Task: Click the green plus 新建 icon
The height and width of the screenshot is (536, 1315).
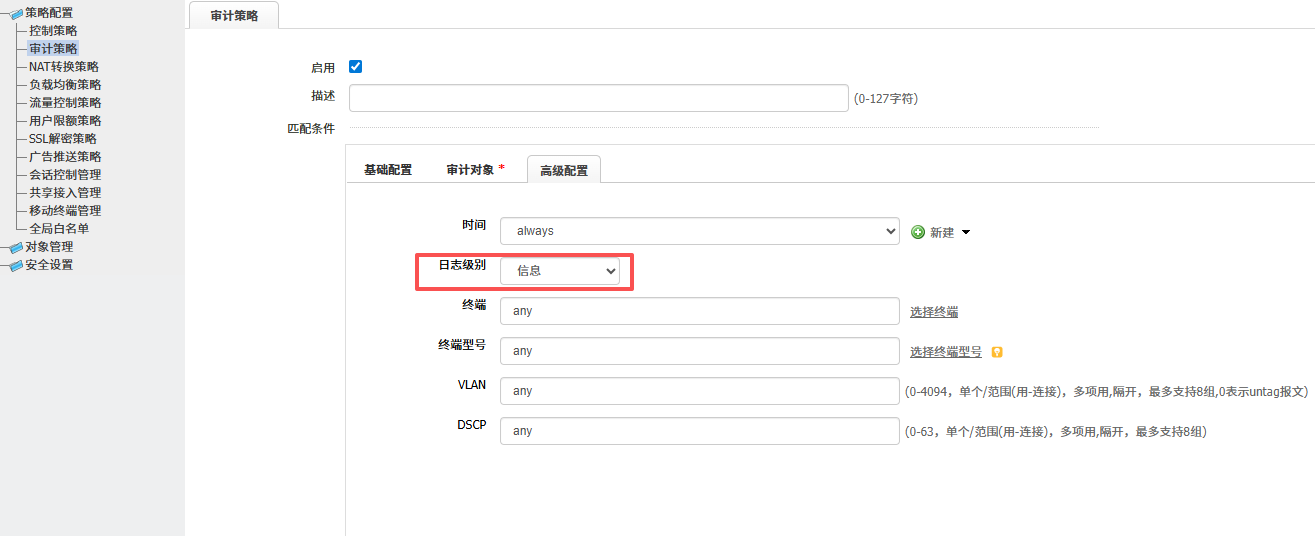Action: tap(918, 232)
